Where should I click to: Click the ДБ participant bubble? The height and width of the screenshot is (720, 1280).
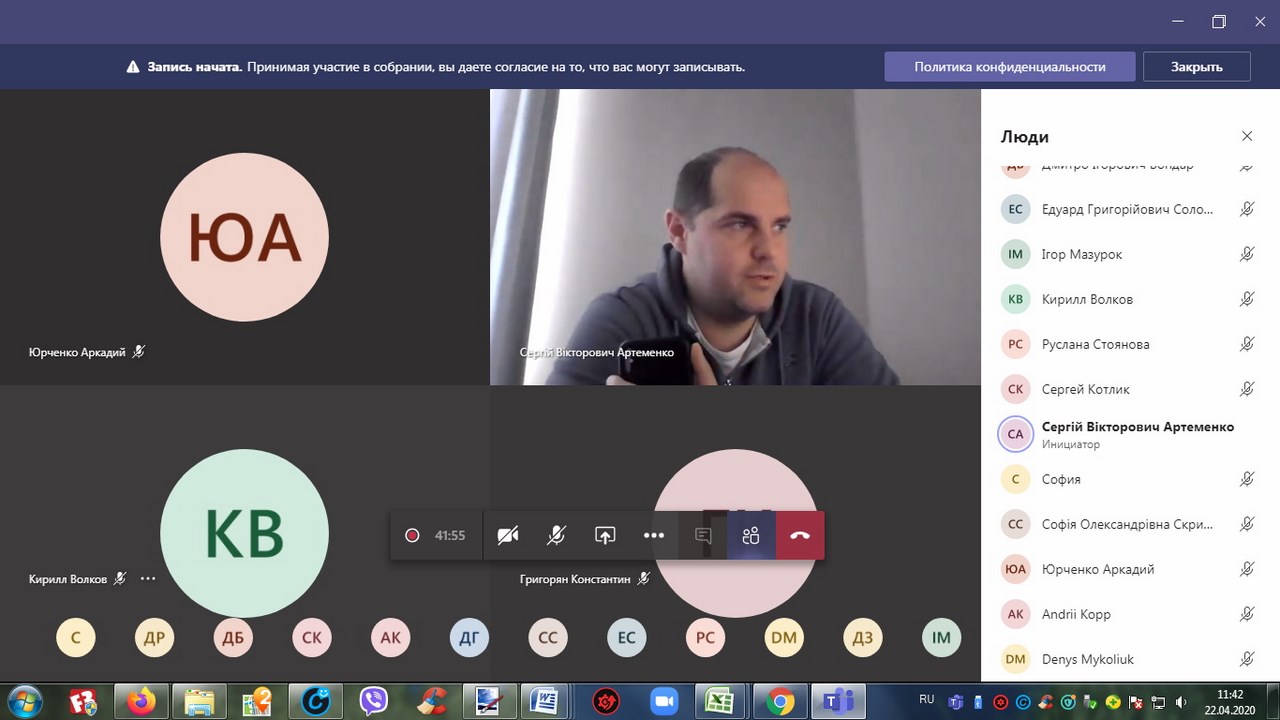click(x=233, y=637)
